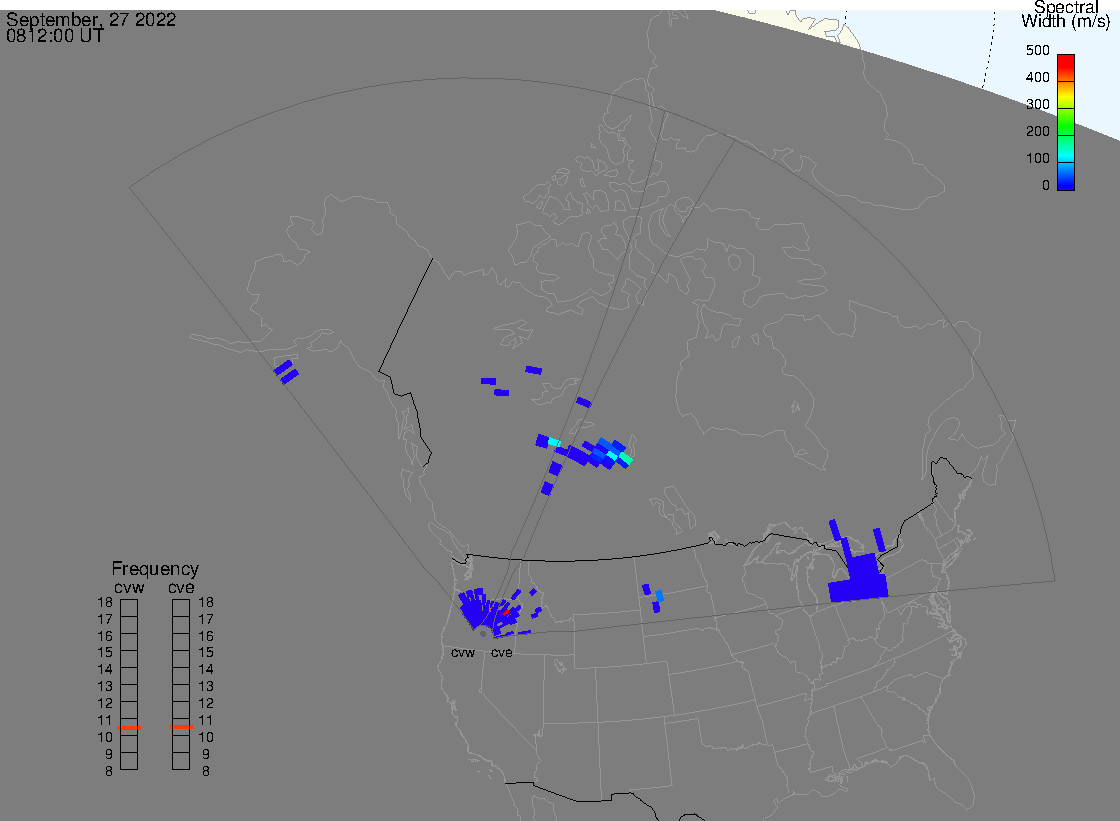This screenshot has height=821, width=1120.
Task: Click the 18 label left of cvw frequency bar
Action: (105, 602)
